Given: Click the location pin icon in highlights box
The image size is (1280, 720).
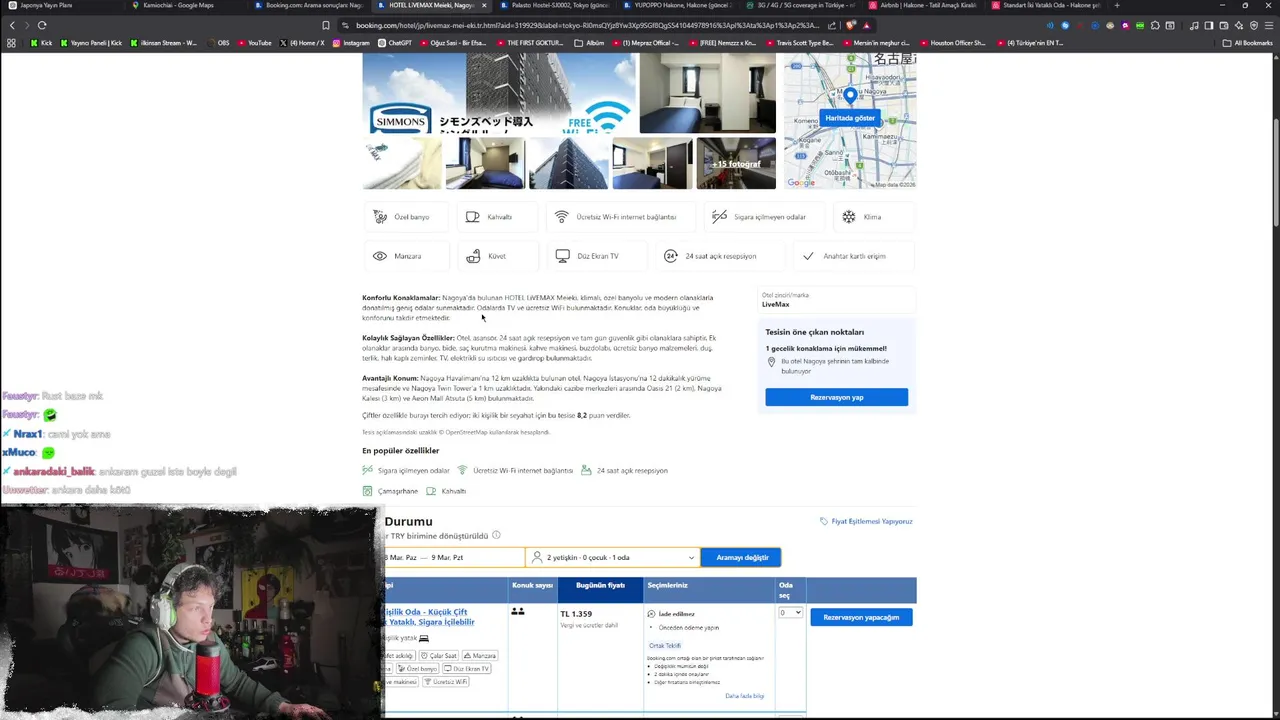Looking at the screenshot, I should [771, 362].
